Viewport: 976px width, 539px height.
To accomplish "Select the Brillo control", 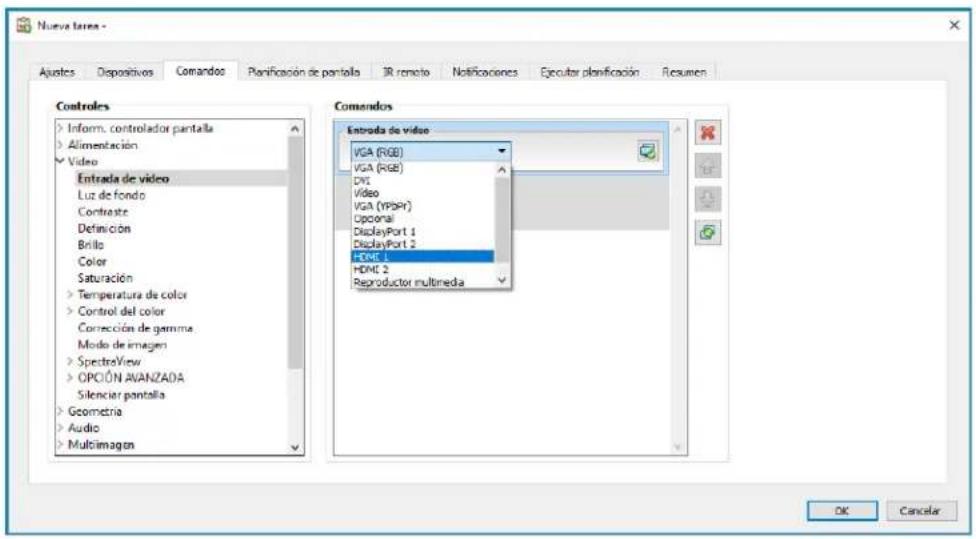I will [91, 245].
